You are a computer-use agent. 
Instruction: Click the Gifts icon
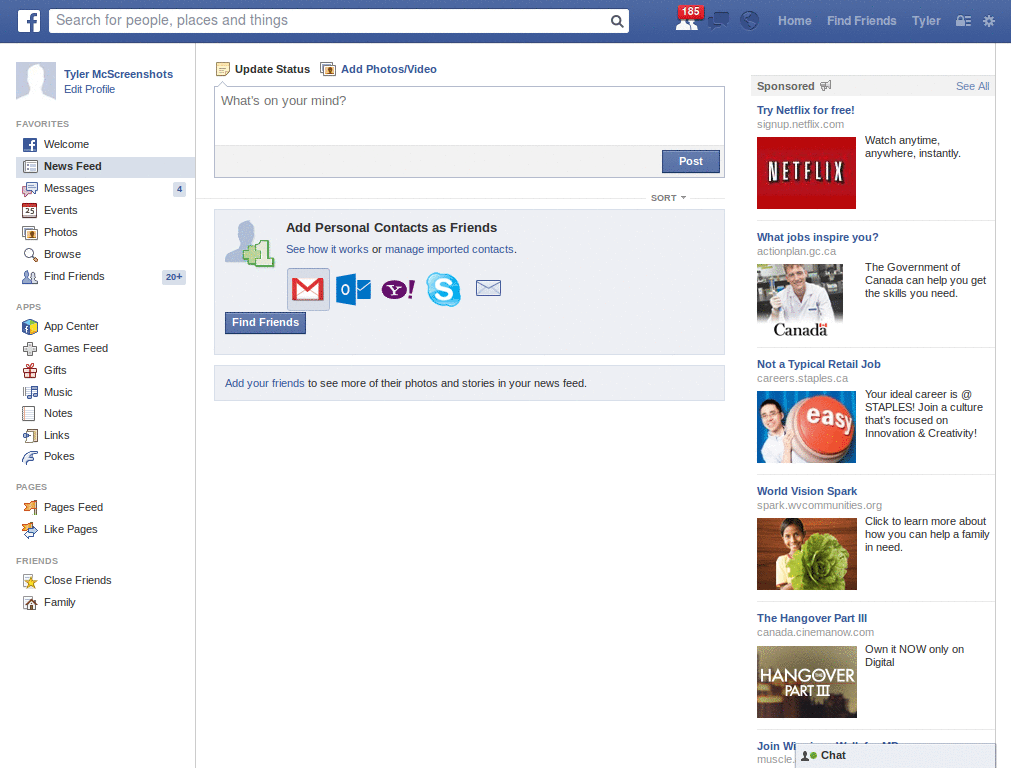(30, 370)
